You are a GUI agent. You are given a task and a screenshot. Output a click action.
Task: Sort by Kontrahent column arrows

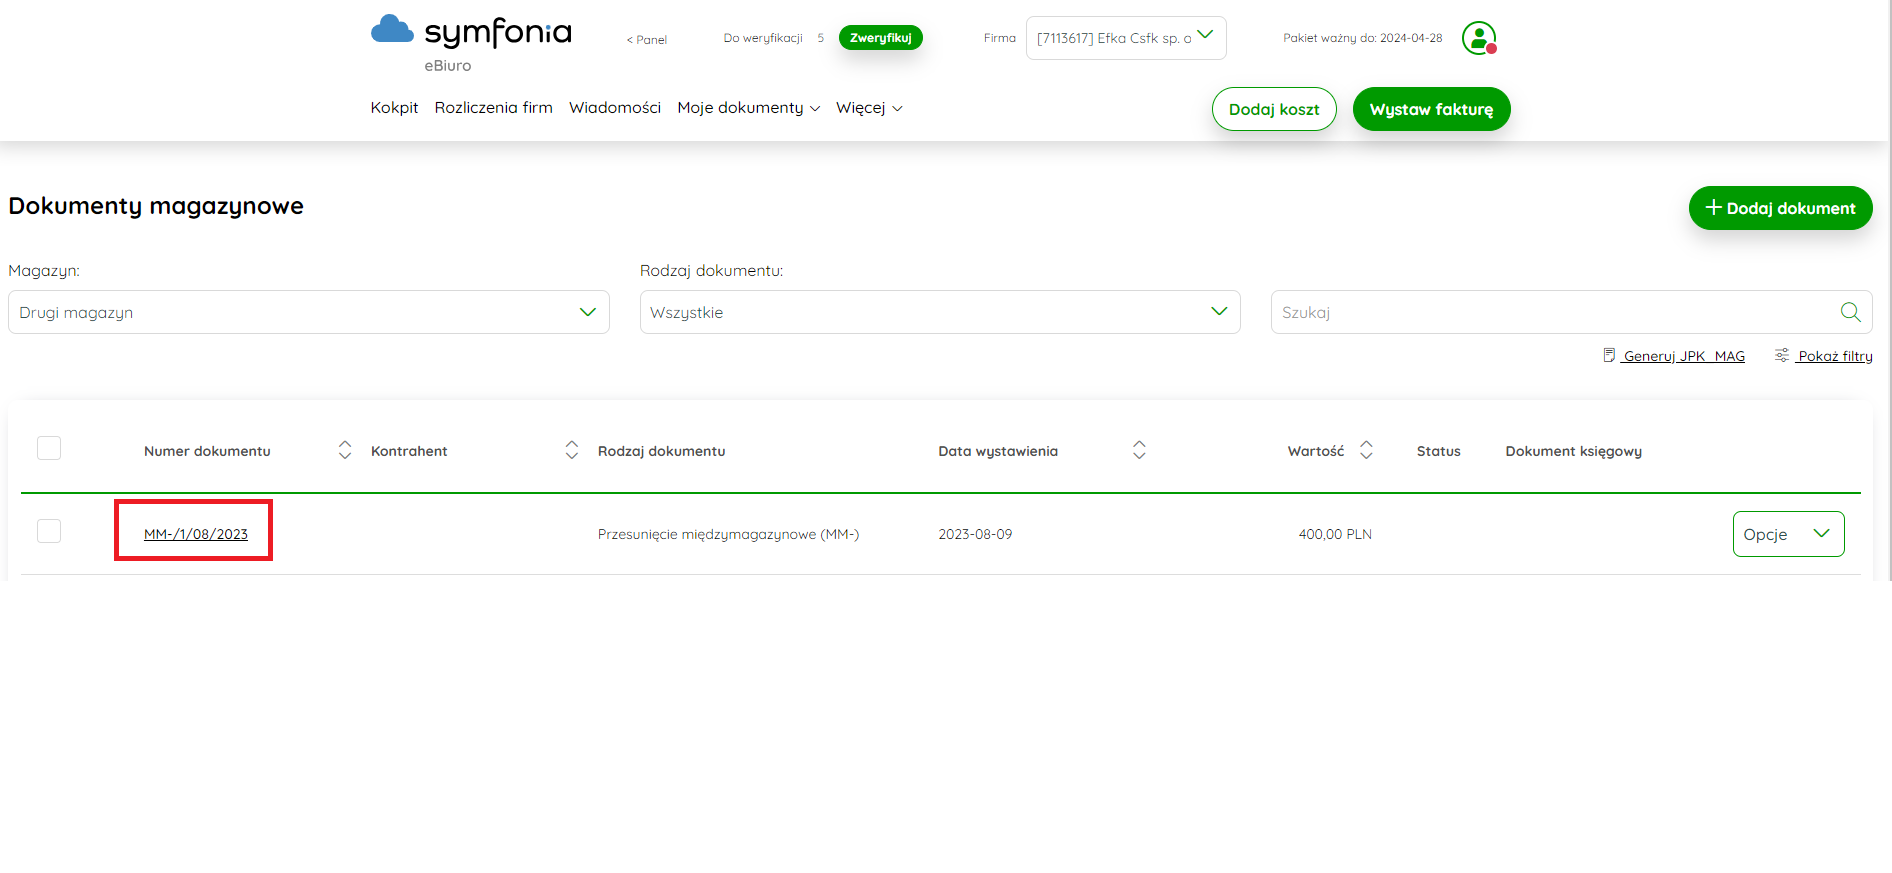[x=572, y=450]
